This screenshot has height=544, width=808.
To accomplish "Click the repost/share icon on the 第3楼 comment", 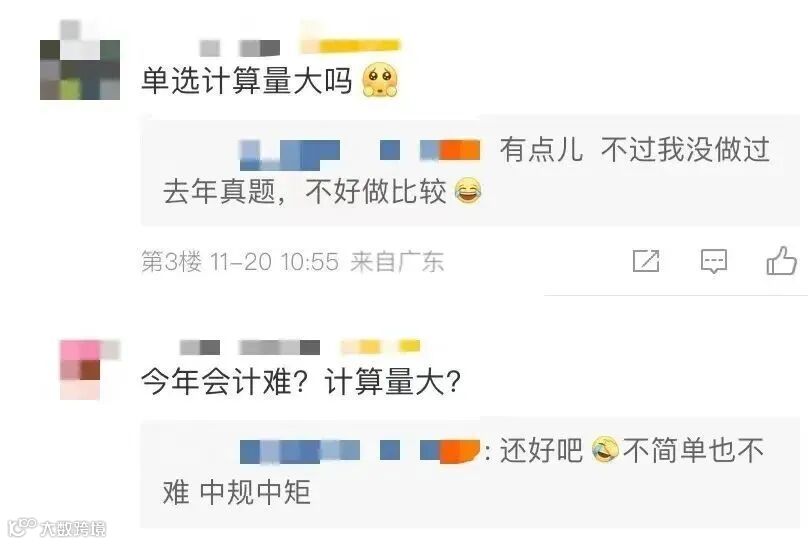I will (x=646, y=261).
